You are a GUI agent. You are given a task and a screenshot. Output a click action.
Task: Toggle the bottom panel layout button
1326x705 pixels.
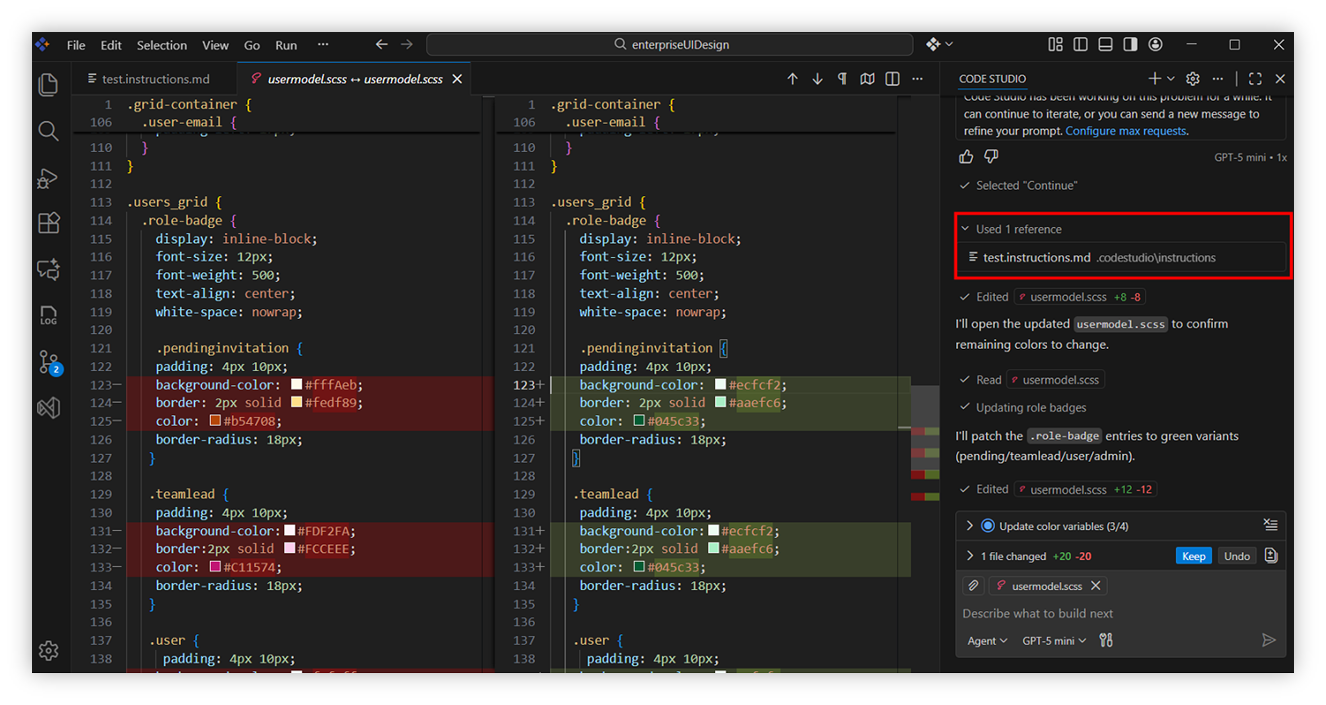coord(1105,45)
